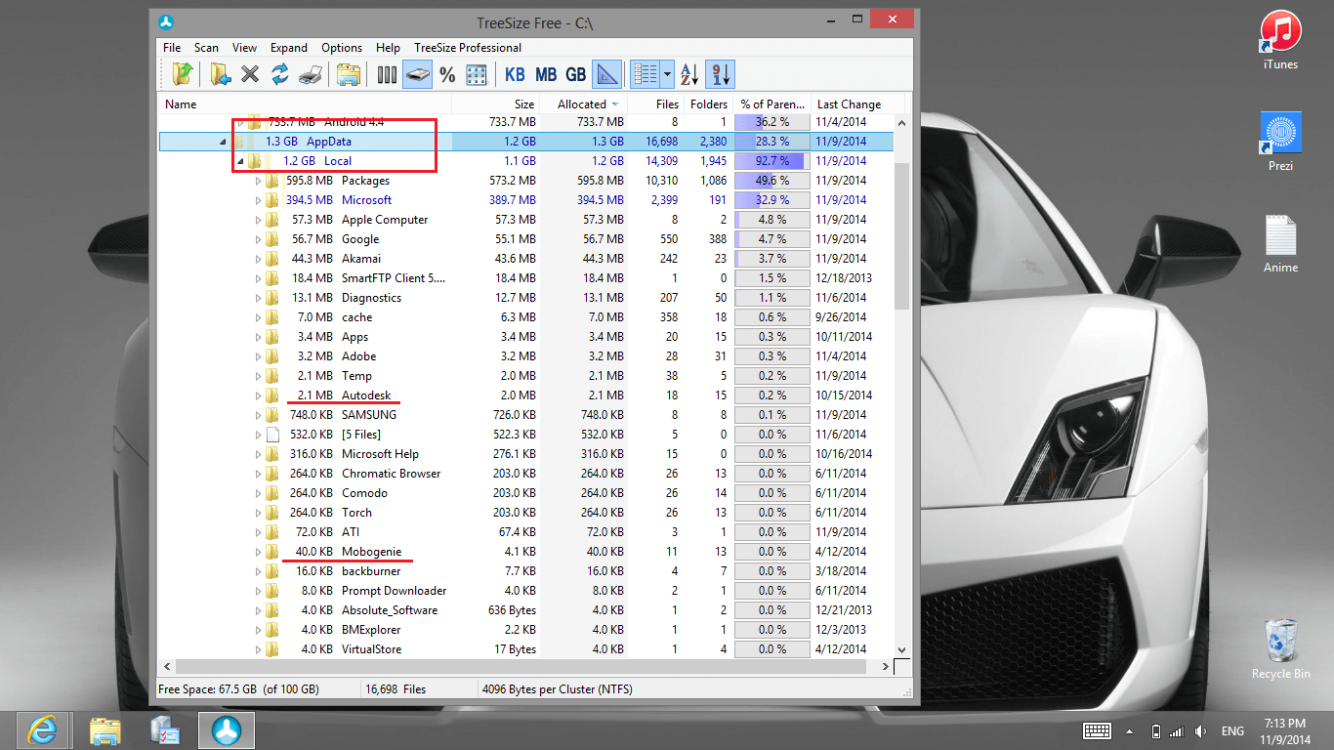The width and height of the screenshot is (1334, 750).
Task: Select the Chromatic Browser row
Action: [x=526, y=474]
